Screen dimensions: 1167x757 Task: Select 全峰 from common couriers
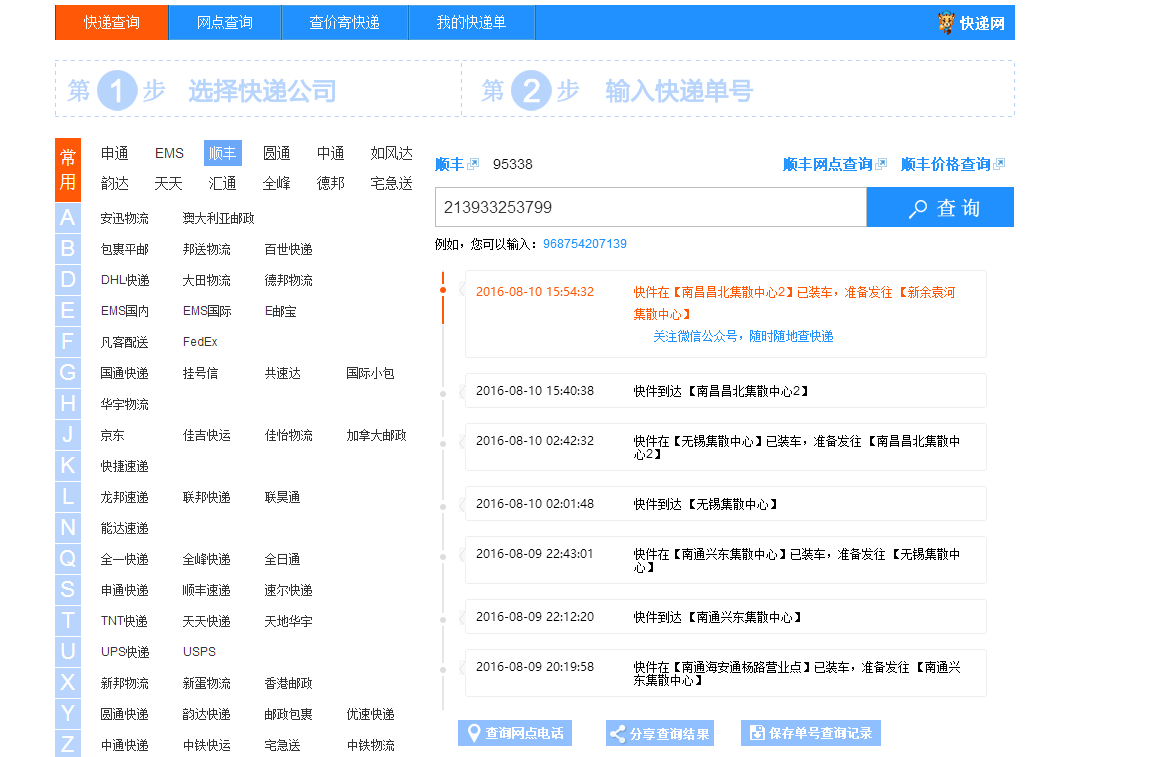click(277, 183)
